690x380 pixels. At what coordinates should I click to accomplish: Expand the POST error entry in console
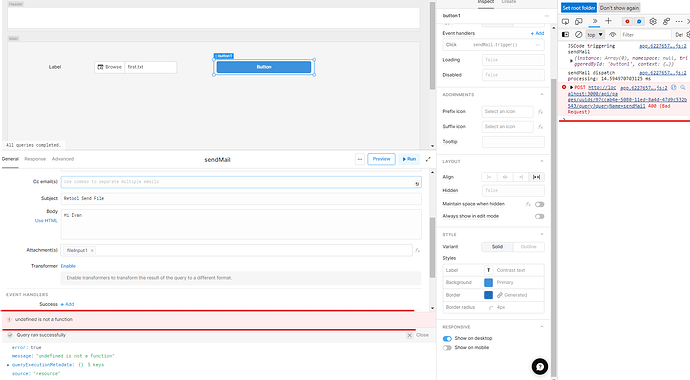pyautogui.click(x=572, y=88)
